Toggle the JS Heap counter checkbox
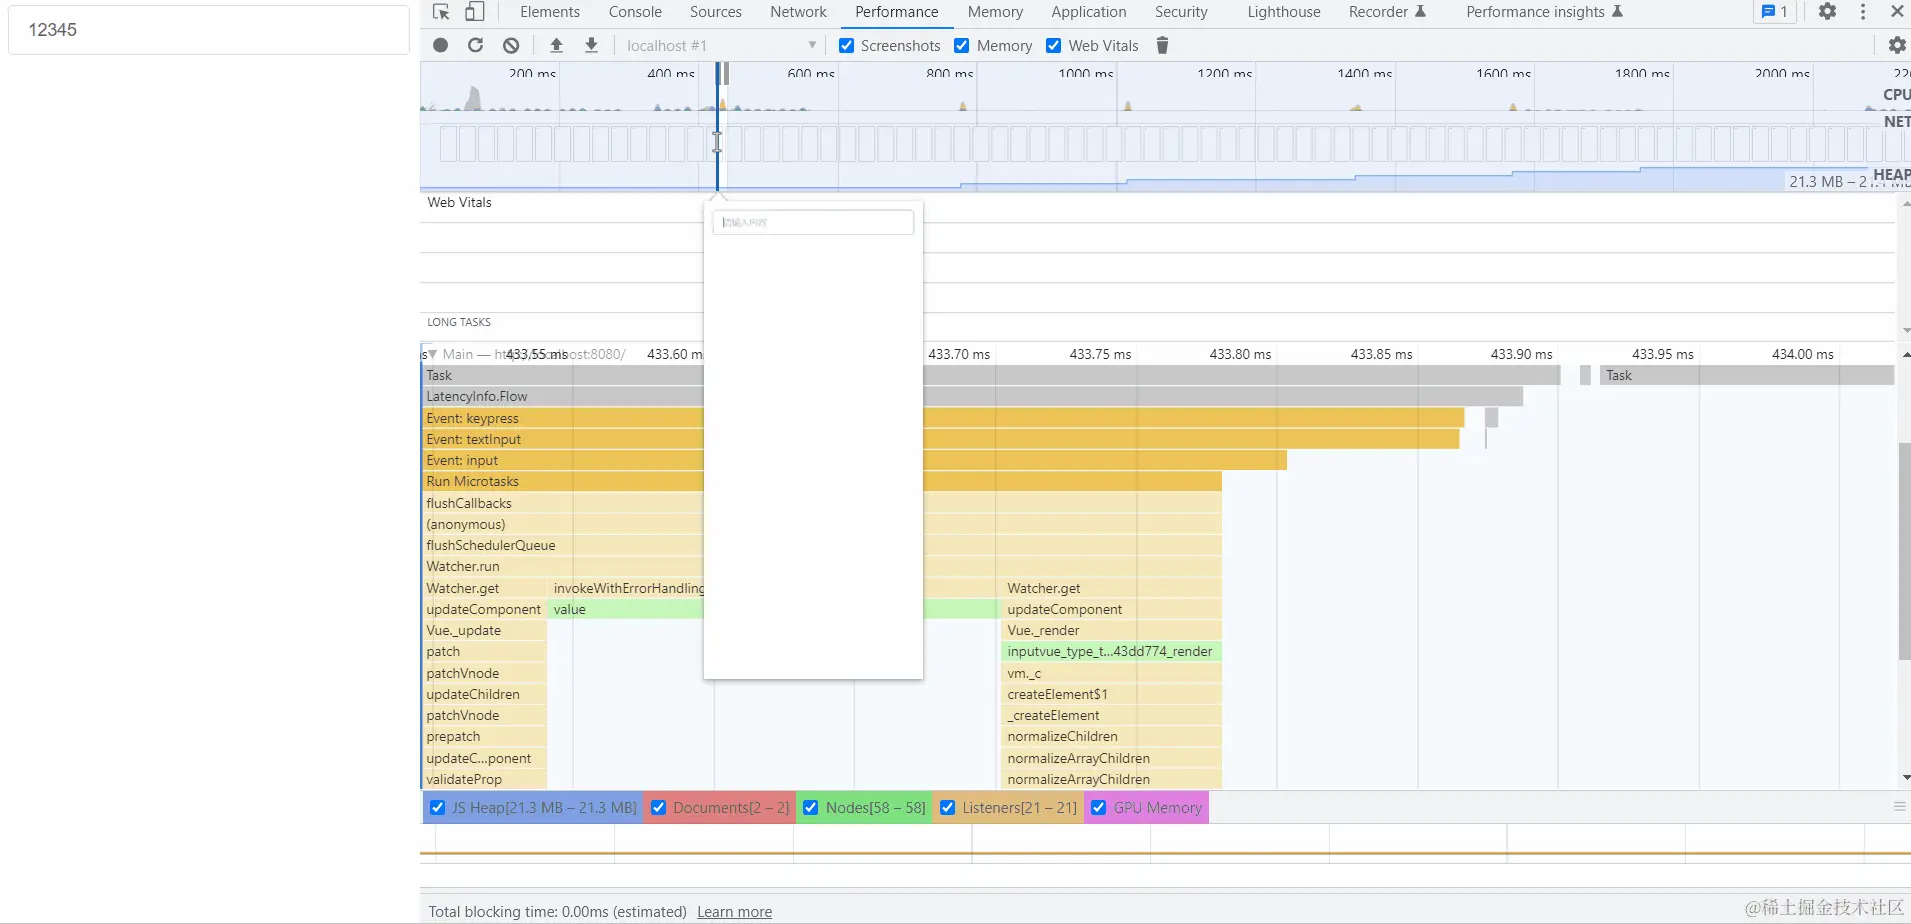 [x=438, y=808]
